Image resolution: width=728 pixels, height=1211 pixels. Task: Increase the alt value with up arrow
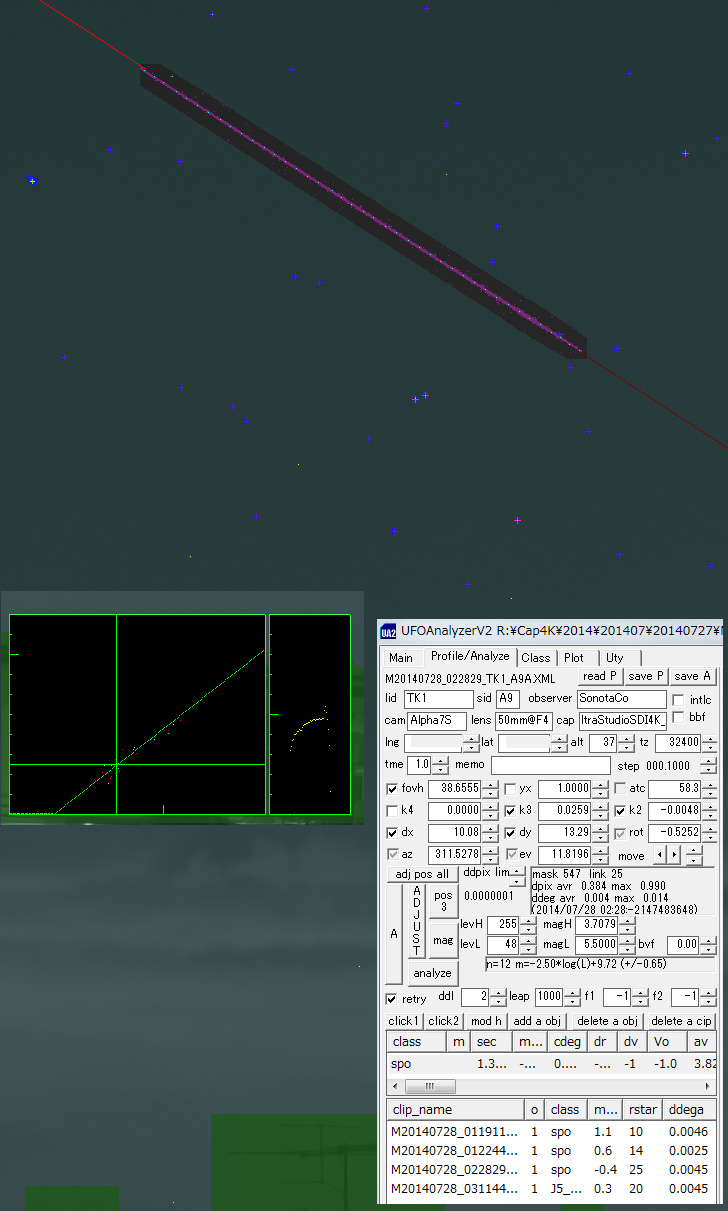(627, 738)
